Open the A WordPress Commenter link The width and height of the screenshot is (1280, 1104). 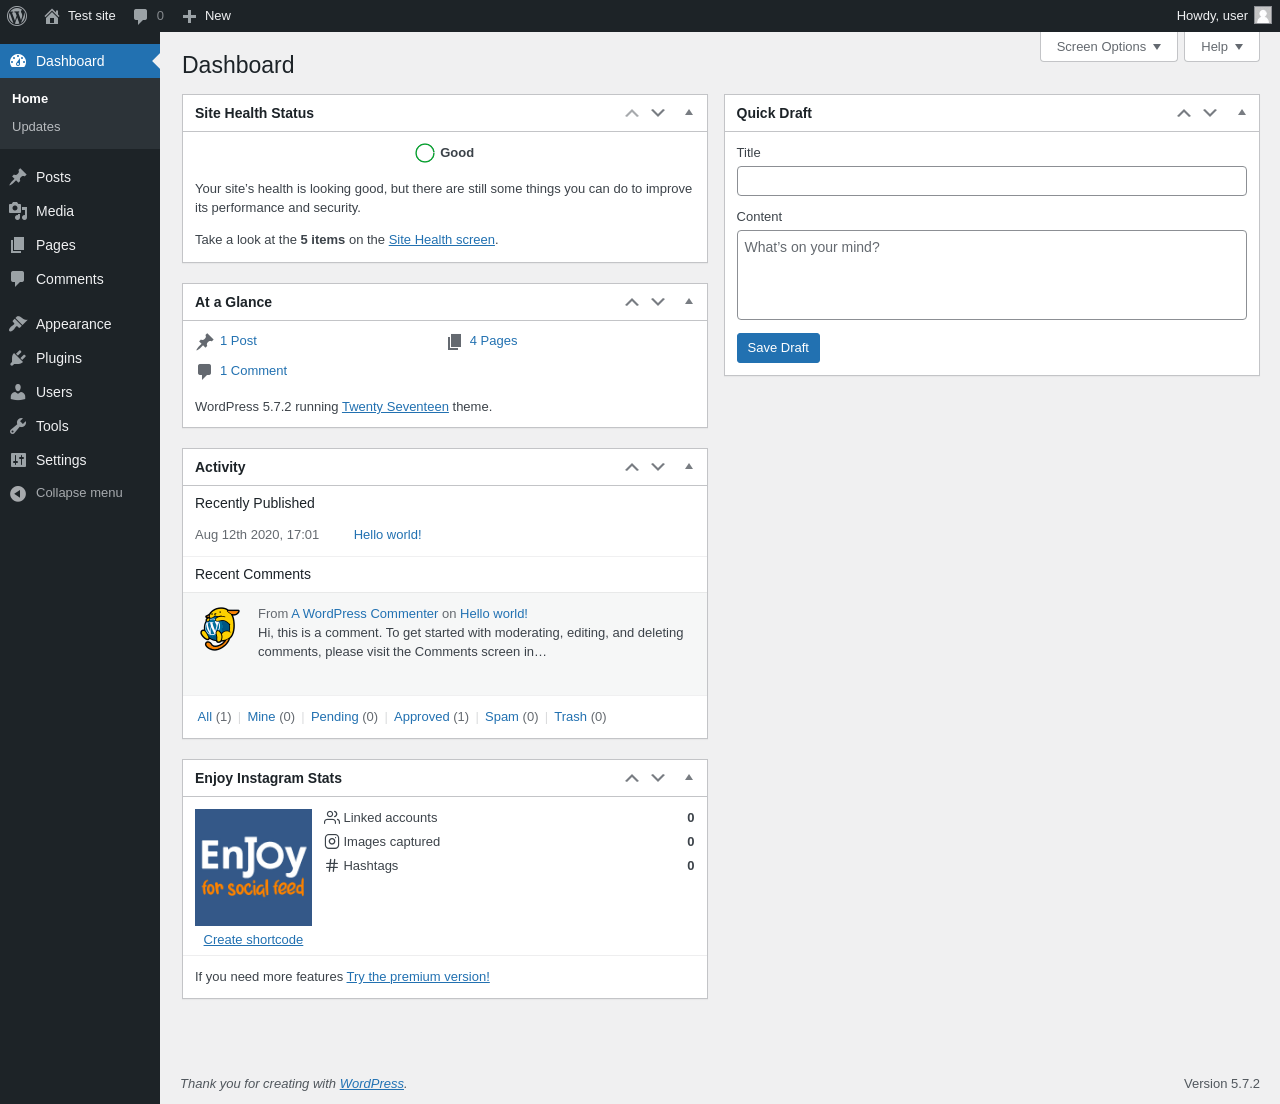pyautogui.click(x=364, y=614)
